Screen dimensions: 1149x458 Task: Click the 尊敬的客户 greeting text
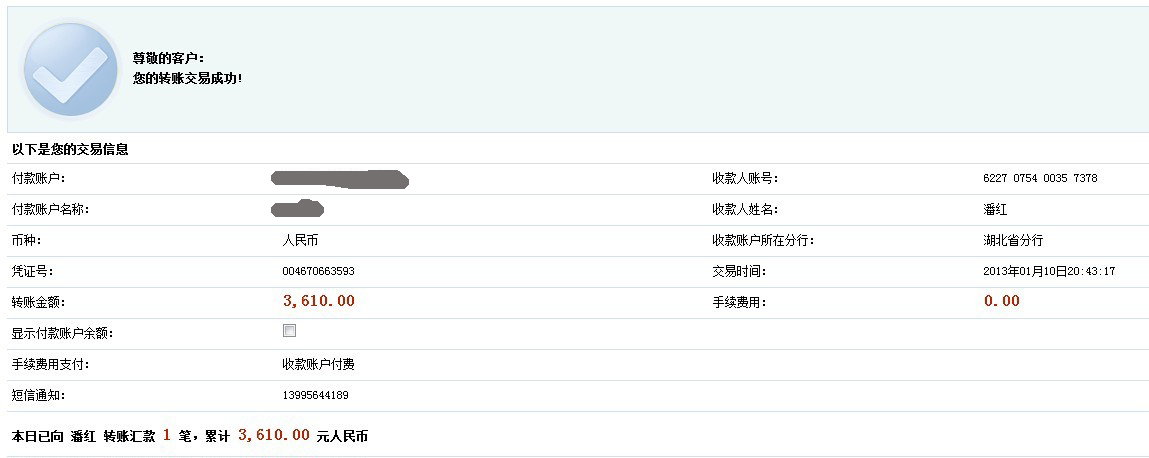[169, 58]
